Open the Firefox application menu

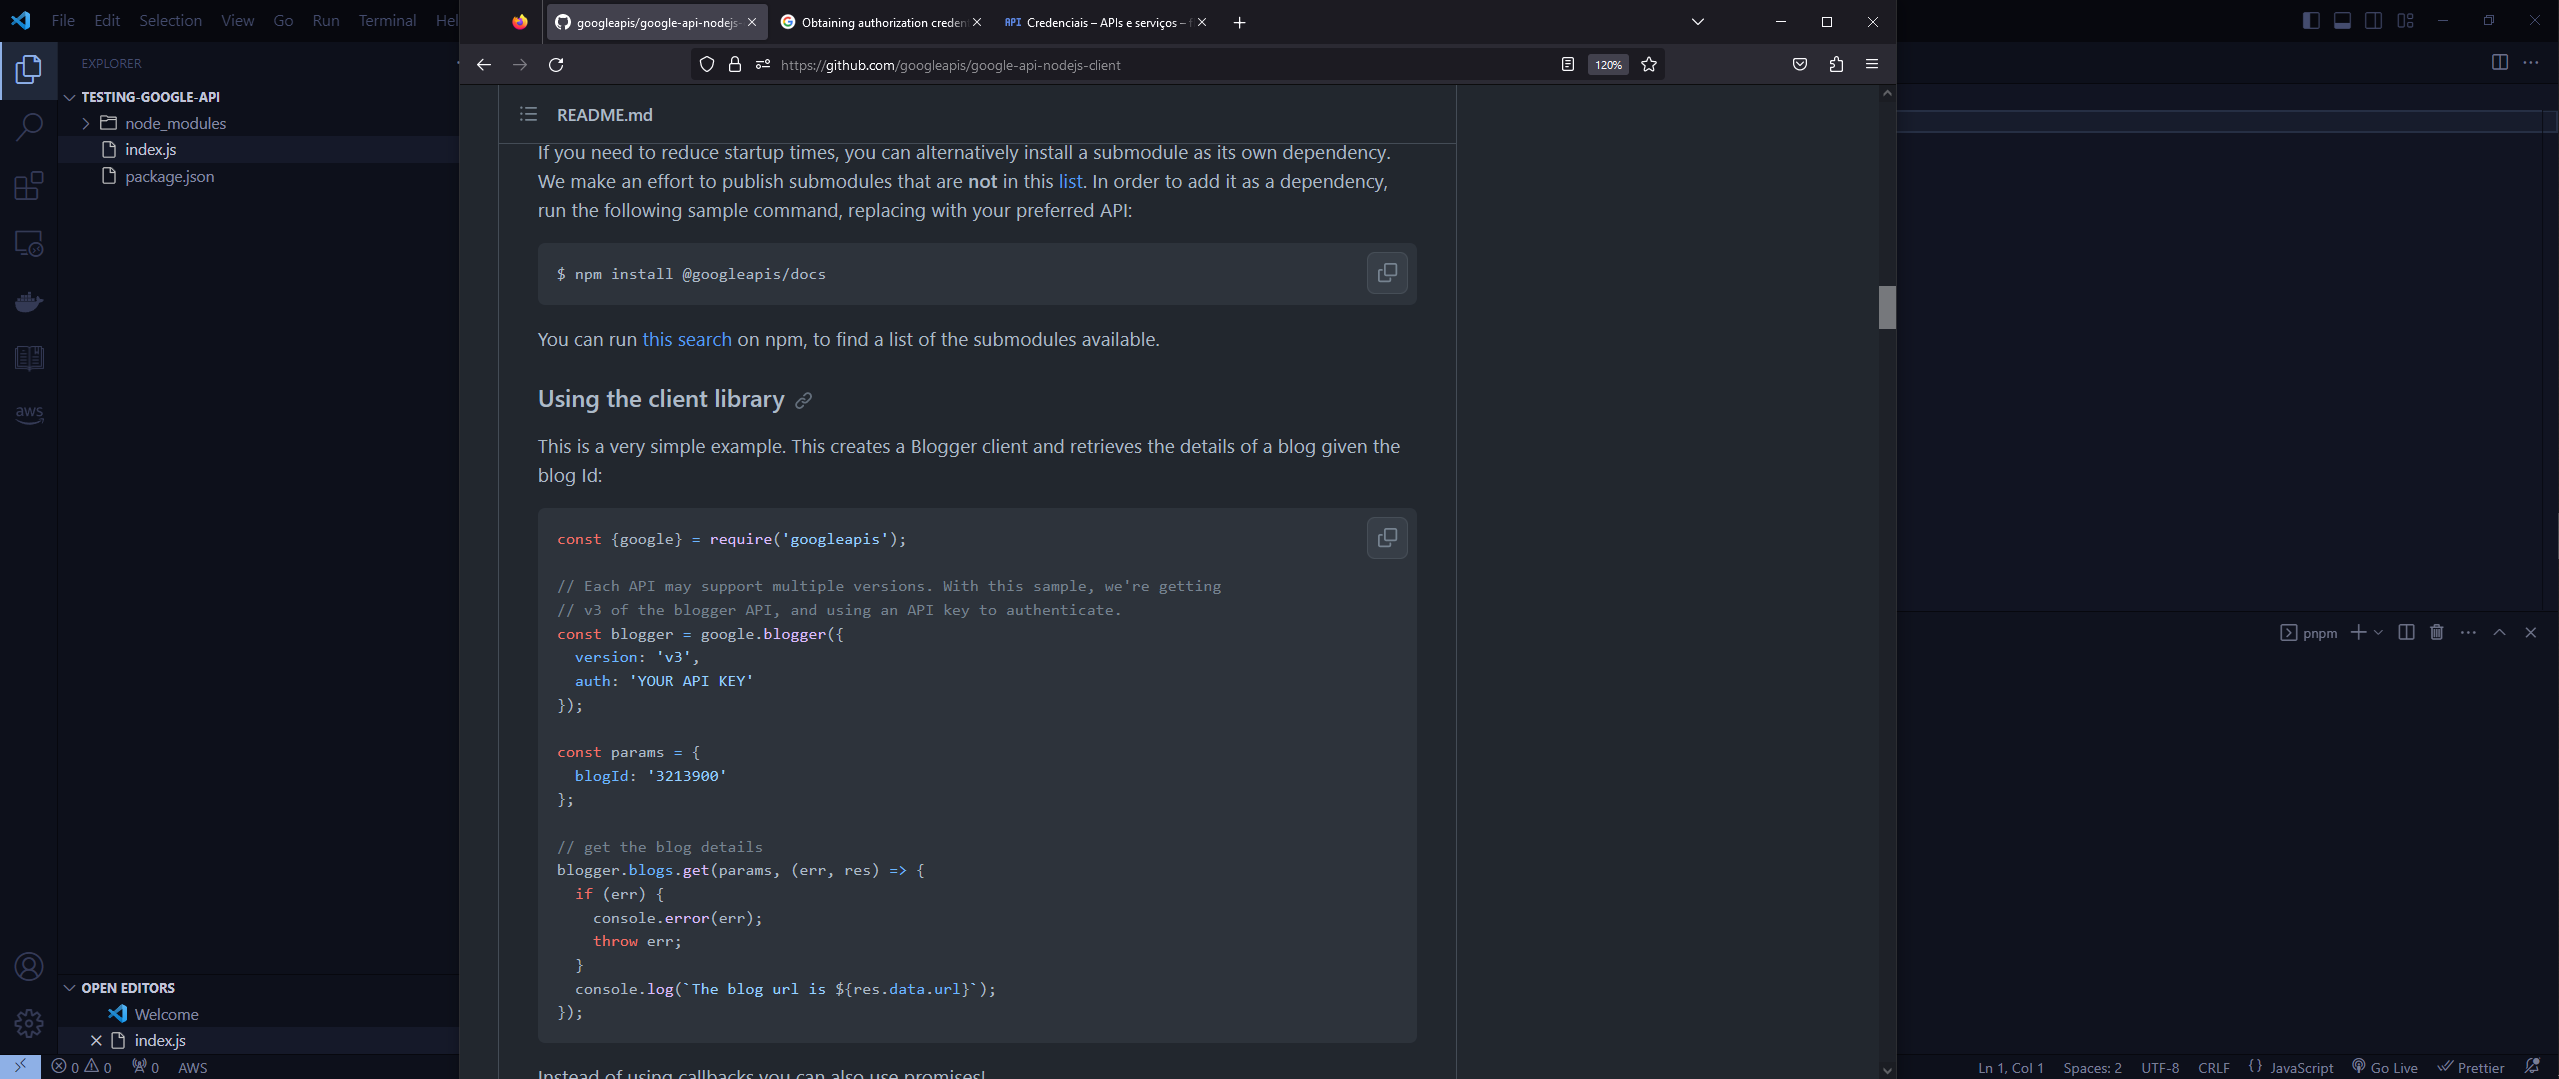tap(1872, 65)
